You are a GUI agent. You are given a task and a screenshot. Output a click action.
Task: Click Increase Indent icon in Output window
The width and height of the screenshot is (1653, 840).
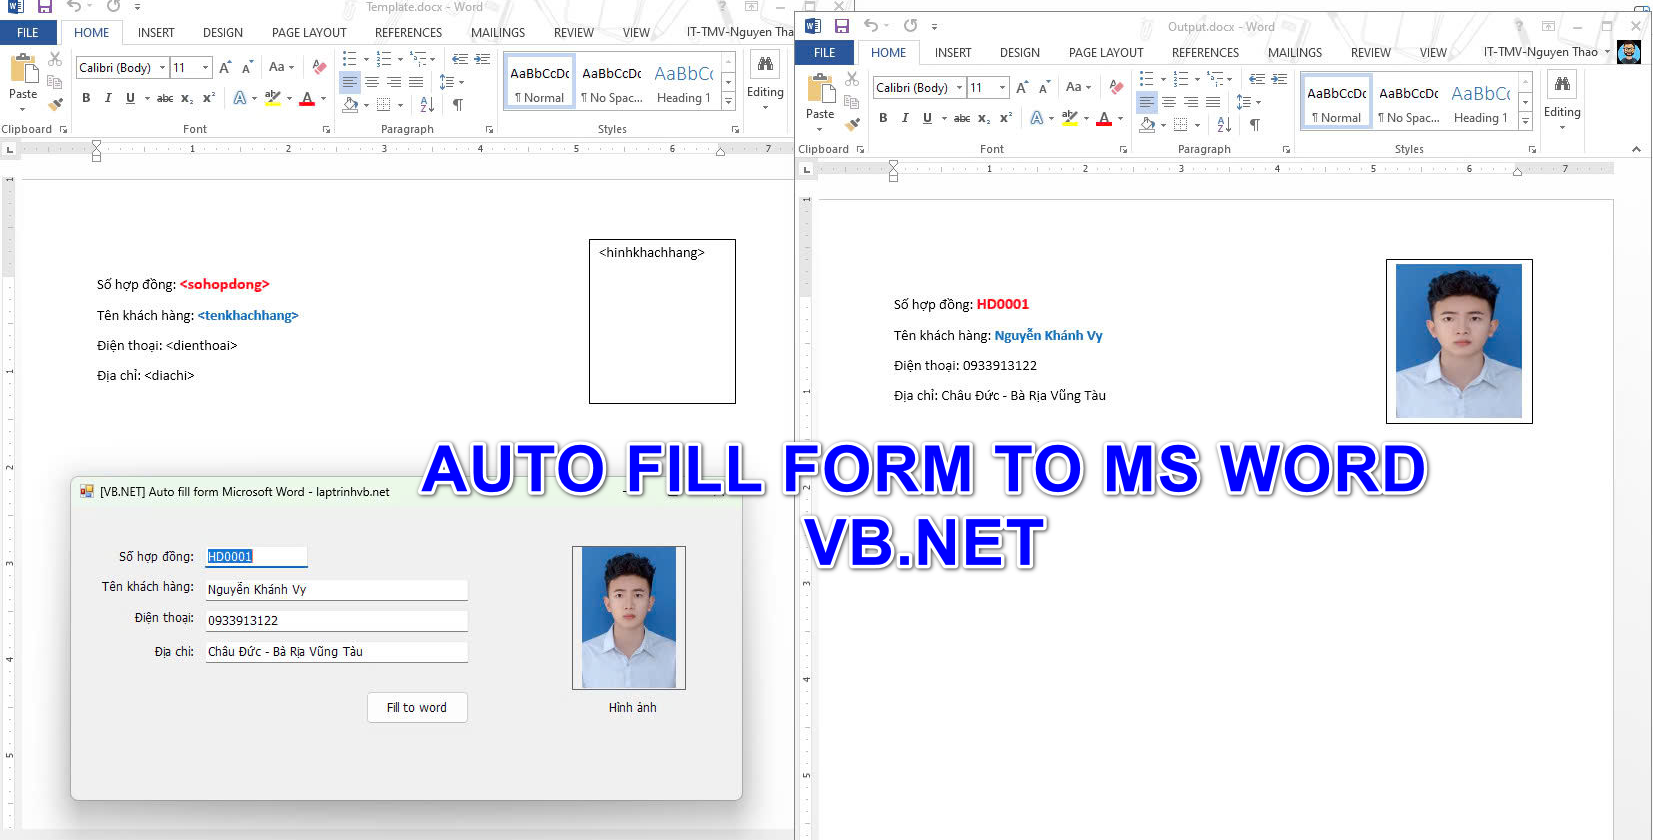pyautogui.click(x=1279, y=79)
